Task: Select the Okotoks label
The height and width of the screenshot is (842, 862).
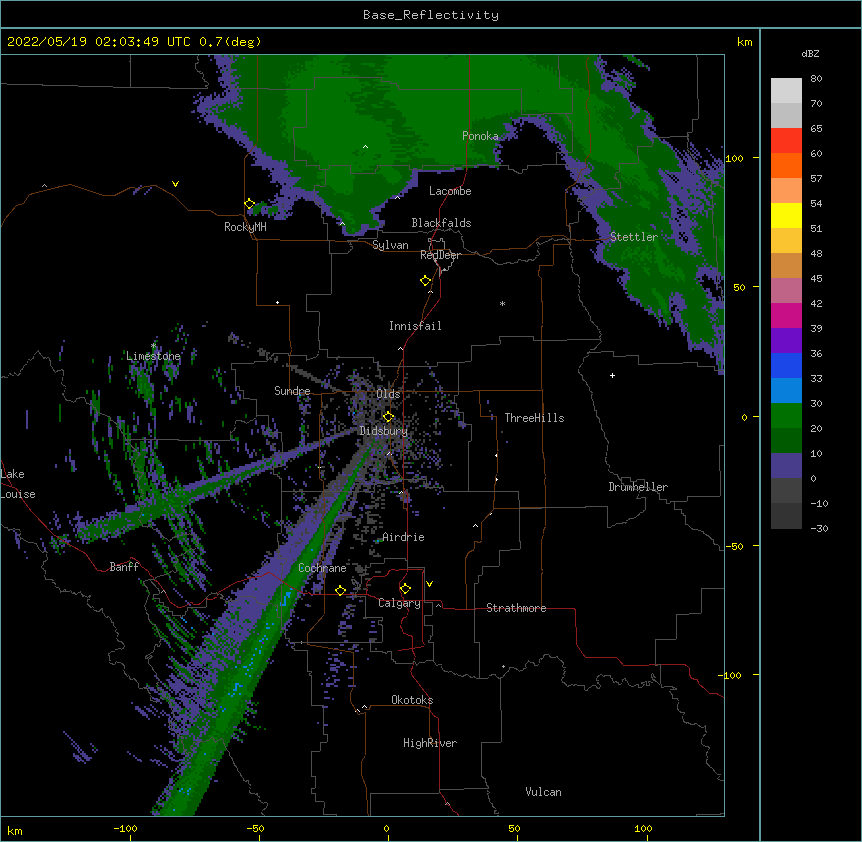Action: (412, 700)
